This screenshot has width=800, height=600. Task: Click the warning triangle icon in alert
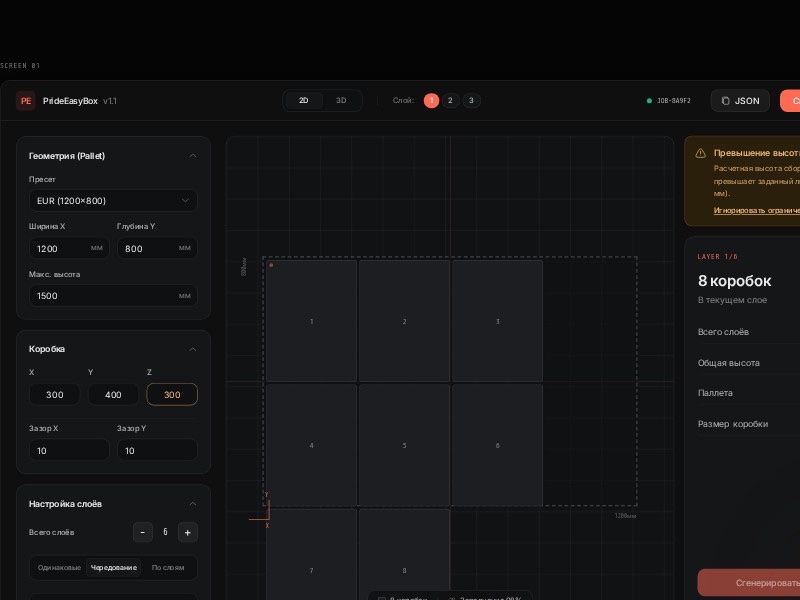[x=700, y=153]
